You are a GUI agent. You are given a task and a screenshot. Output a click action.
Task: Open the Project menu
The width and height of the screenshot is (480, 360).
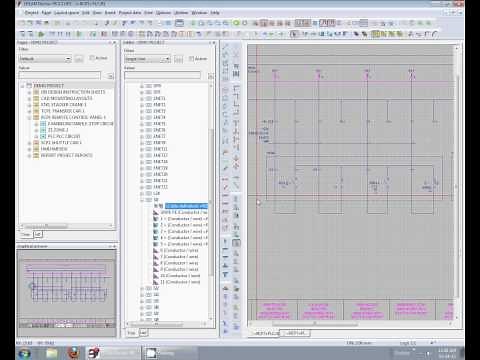tap(32, 13)
